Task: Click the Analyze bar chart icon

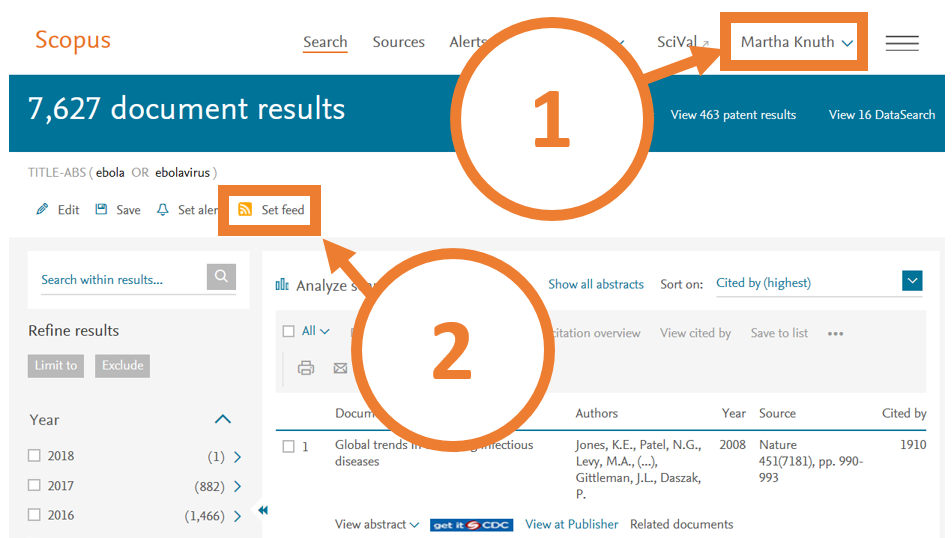Action: [x=282, y=284]
